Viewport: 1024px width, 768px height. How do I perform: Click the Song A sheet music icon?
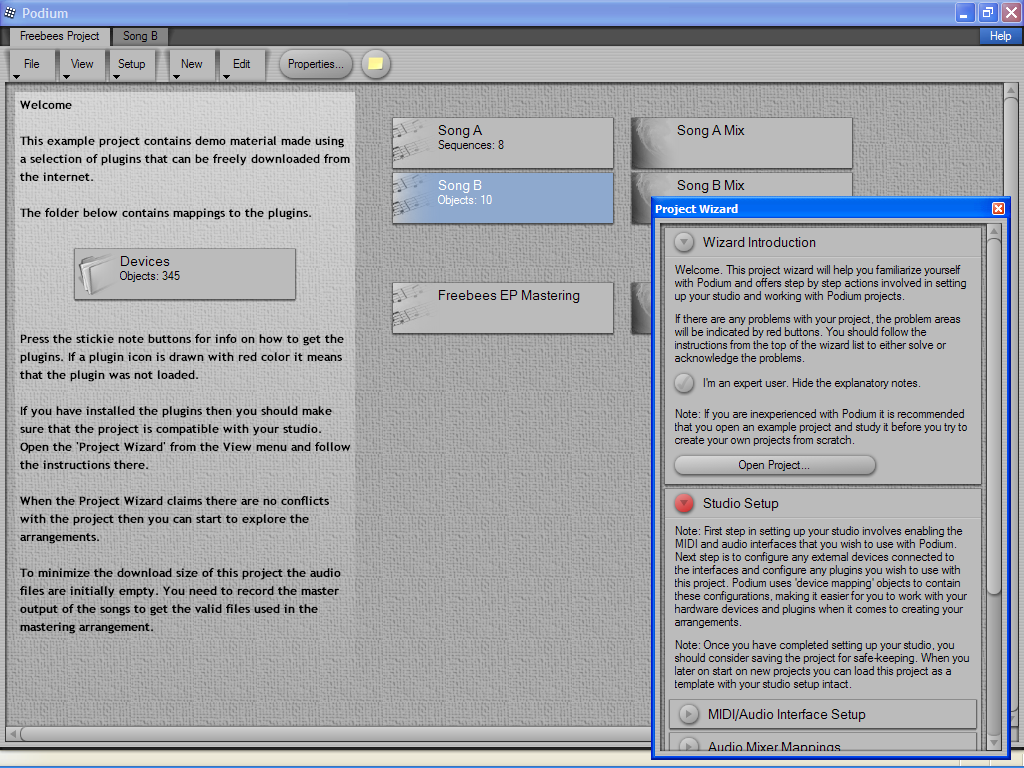tap(411, 143)
